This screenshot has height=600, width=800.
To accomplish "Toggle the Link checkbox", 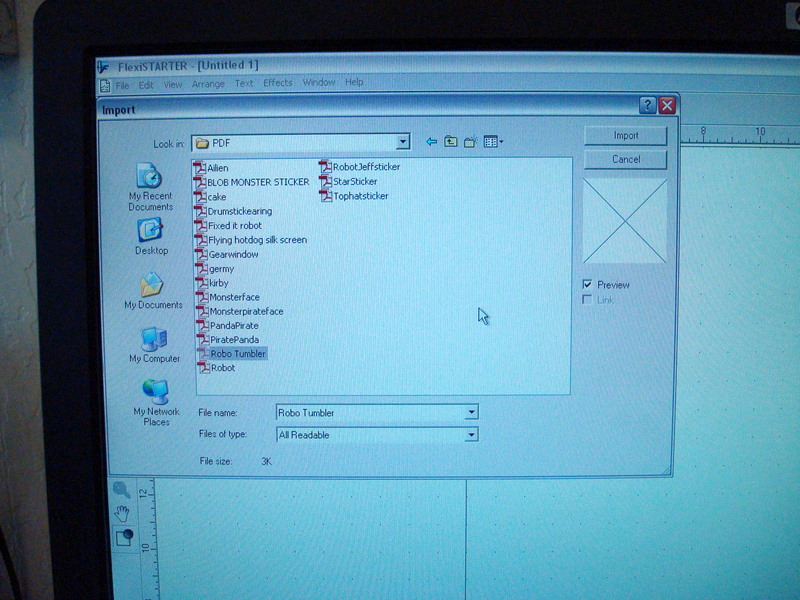I will click(x=587, y=299).
